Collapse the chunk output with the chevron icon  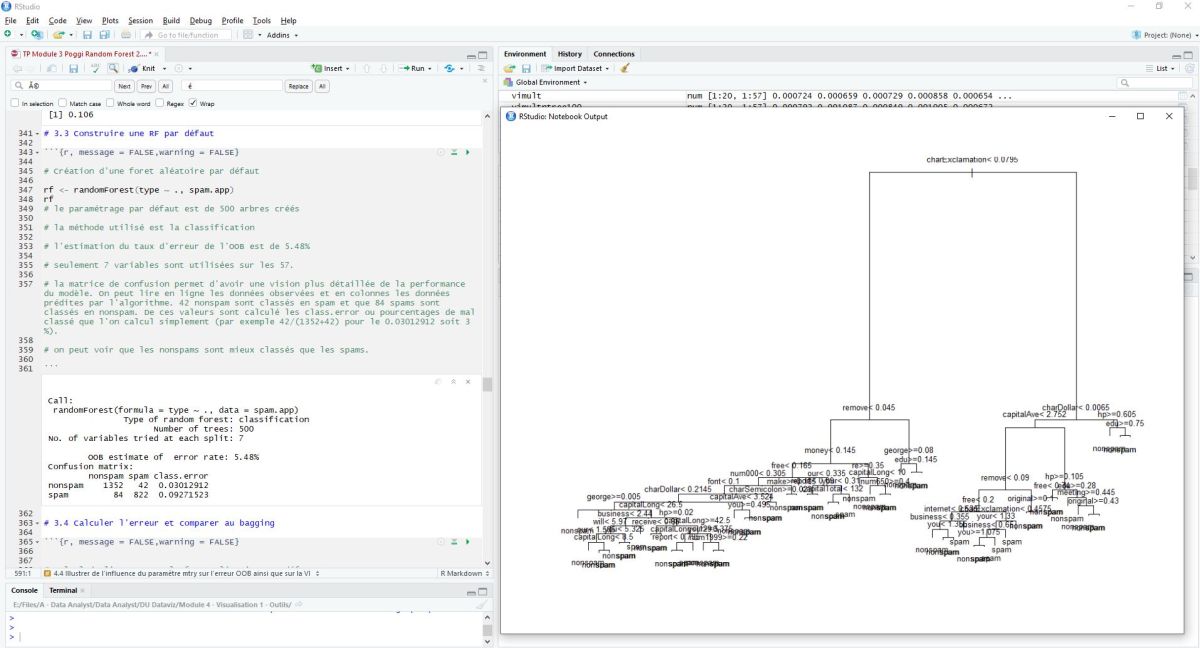tap(453, 382)
